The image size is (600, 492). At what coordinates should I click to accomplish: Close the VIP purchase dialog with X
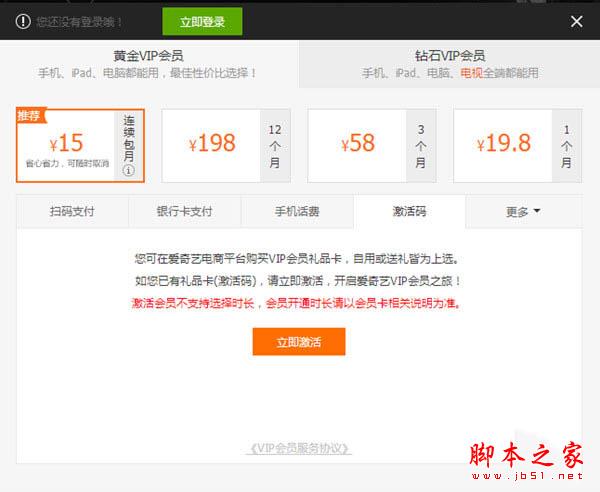[x=576, y=21]
